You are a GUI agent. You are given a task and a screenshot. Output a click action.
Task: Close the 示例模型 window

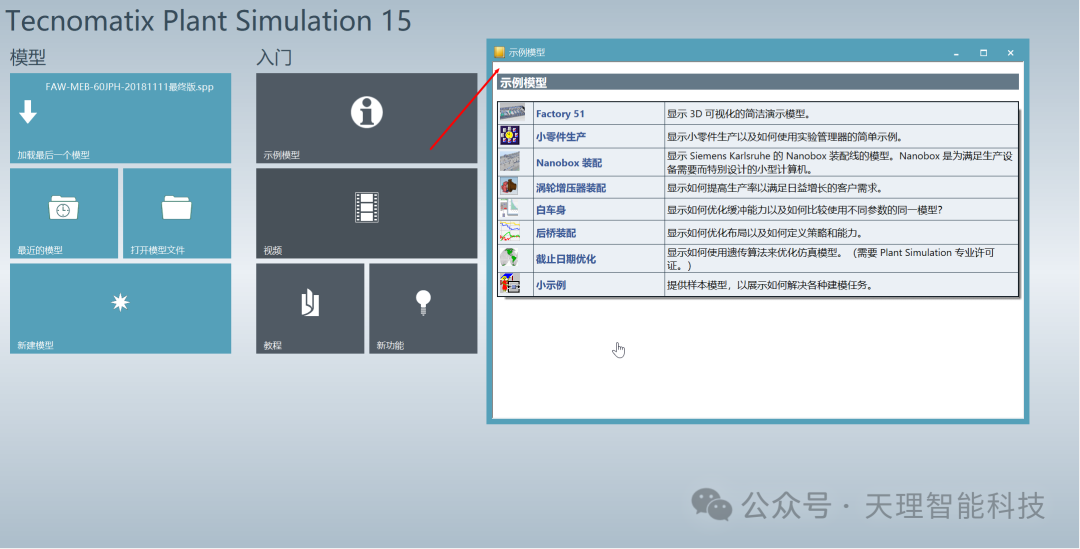tap(1010, 53)
